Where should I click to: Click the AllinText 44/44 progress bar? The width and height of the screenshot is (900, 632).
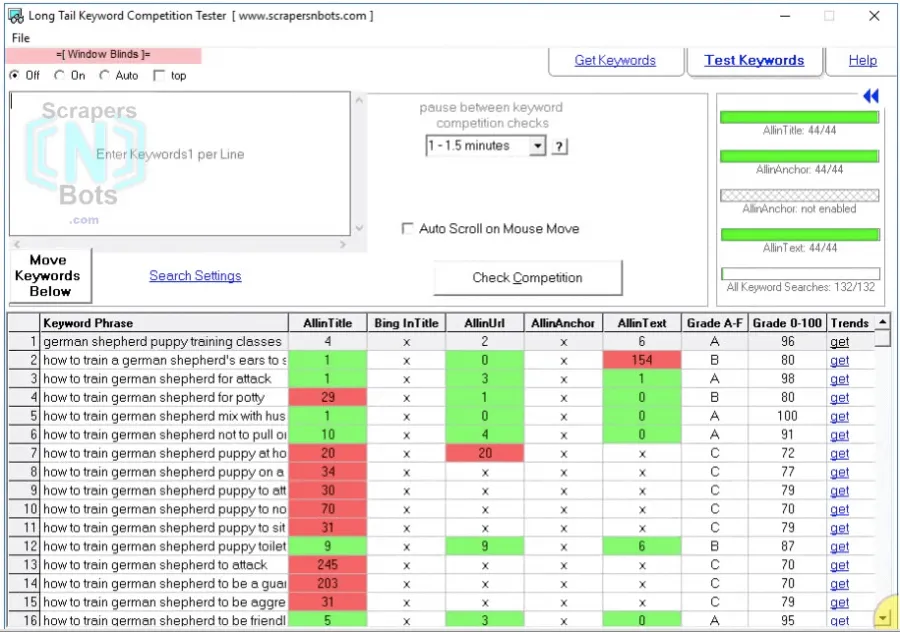point(800,235)
